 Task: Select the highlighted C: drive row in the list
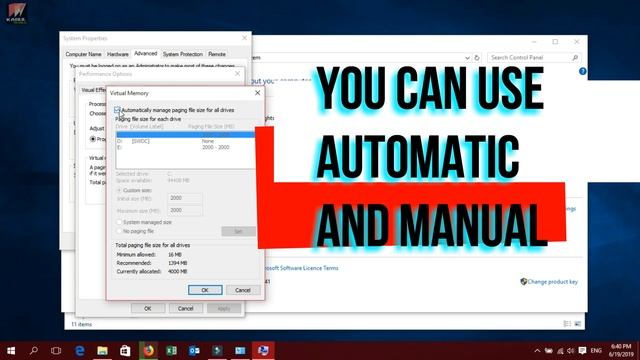tap(185, 135)
